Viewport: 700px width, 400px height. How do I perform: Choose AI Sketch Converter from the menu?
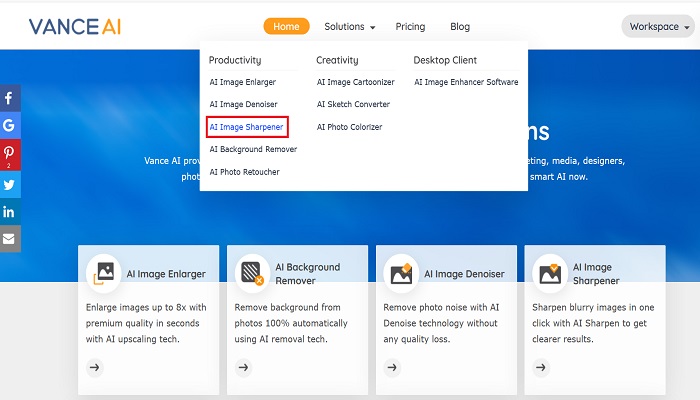[353, 104]
